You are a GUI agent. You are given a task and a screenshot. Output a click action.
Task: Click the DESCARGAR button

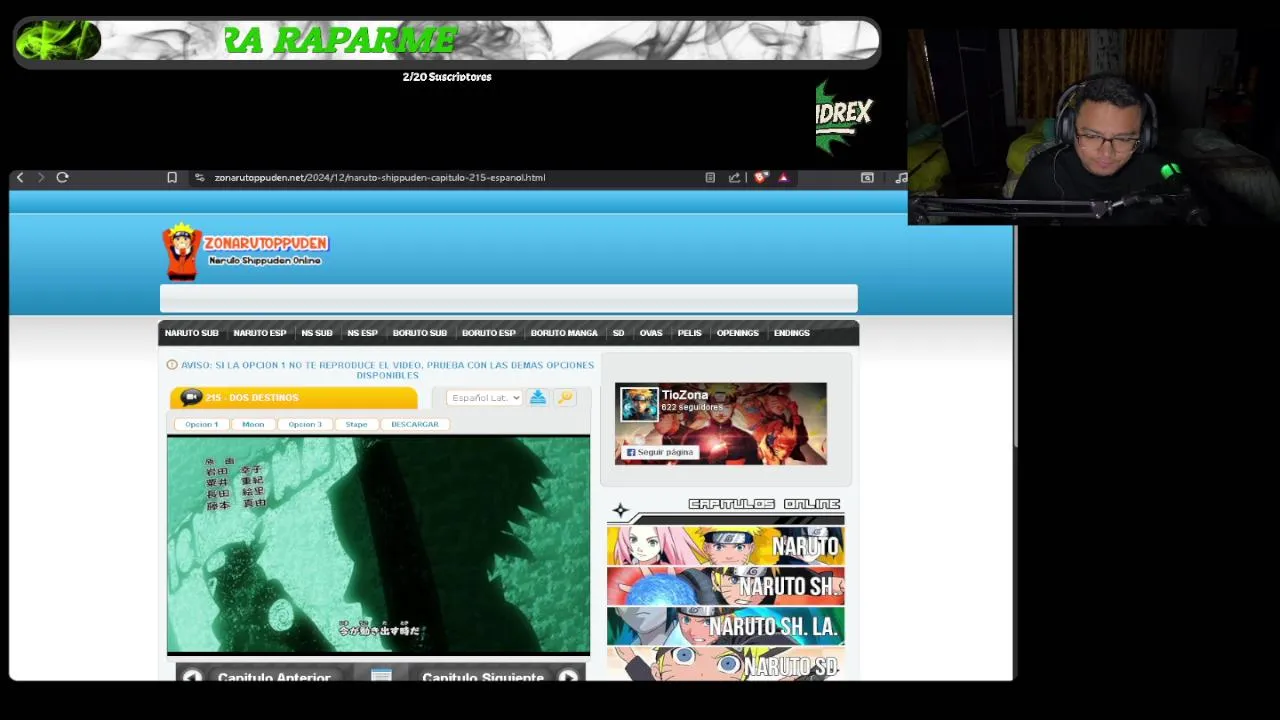415,424
